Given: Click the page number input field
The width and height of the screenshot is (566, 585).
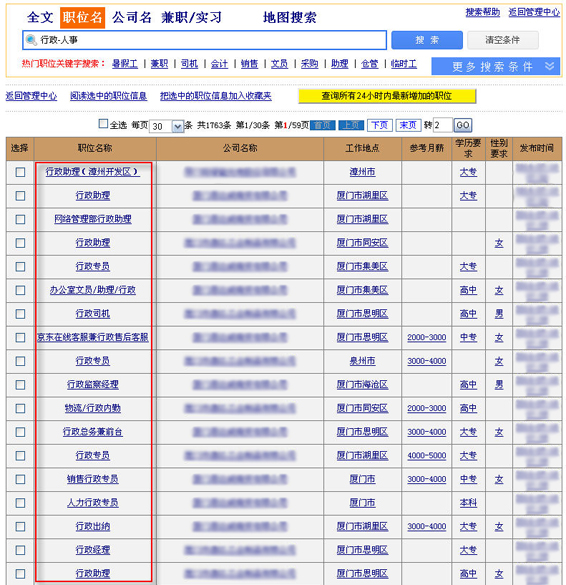Looking at the screenshot, I should (x=443, y=125).
